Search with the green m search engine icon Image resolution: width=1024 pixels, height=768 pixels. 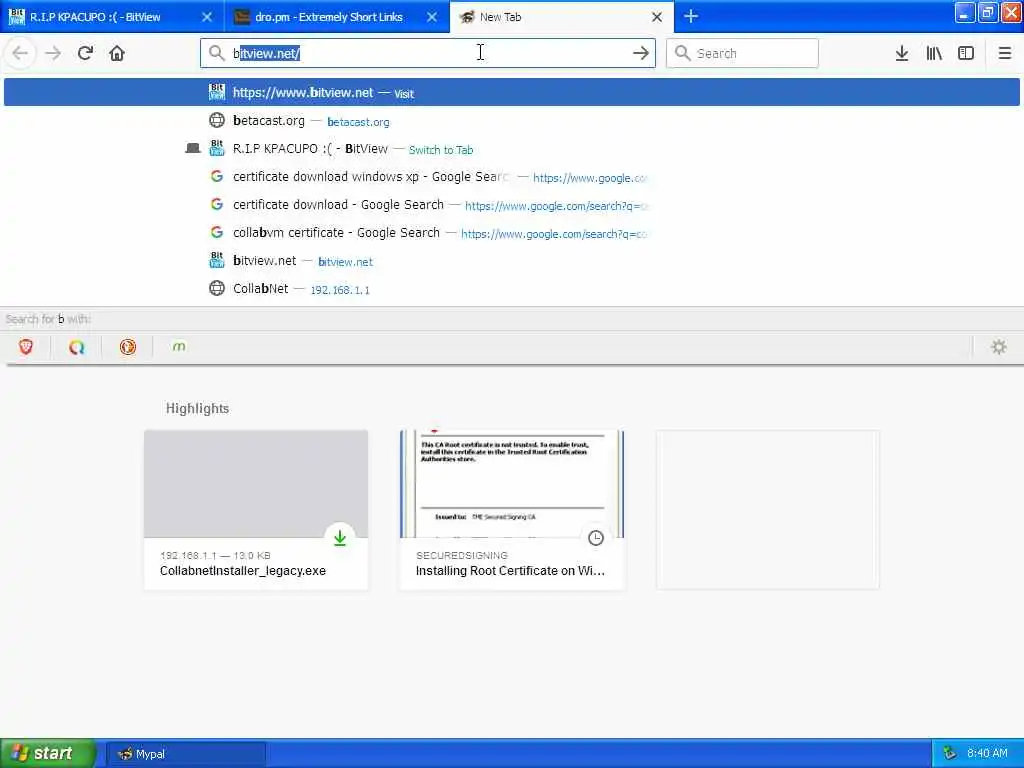(x=178, y=347)
